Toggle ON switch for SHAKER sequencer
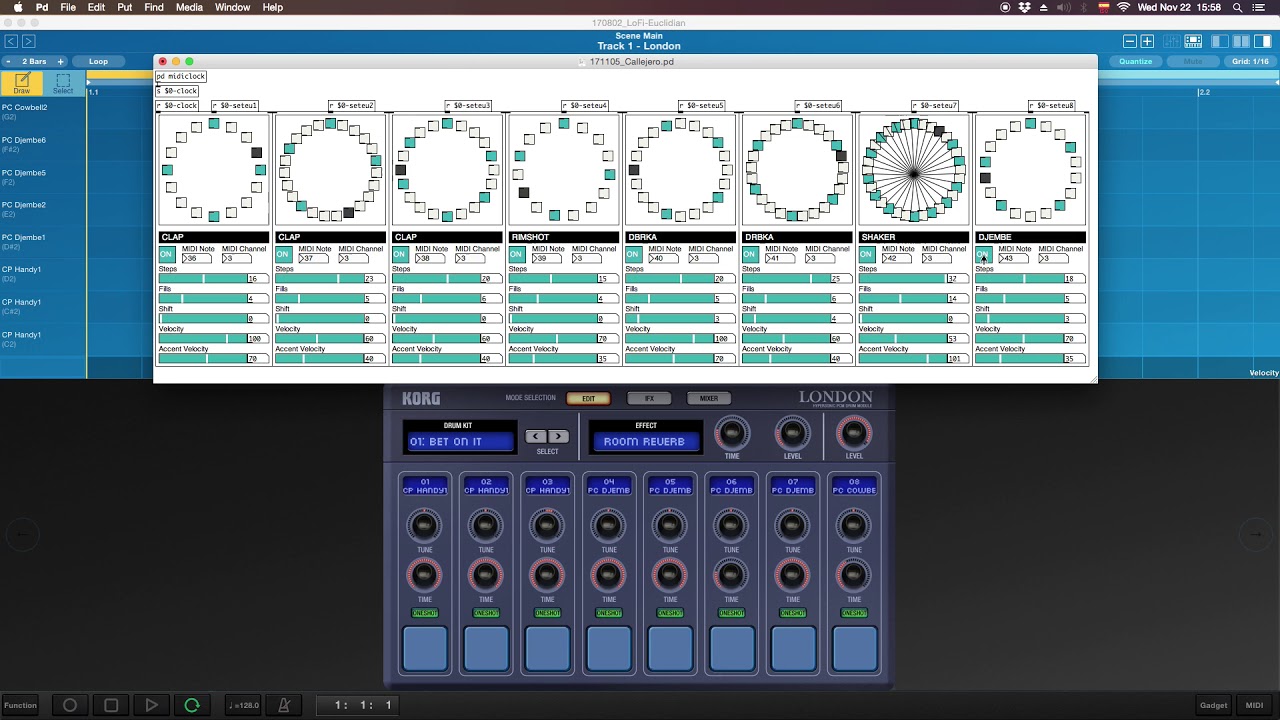Image resolution: width=1280 pixels, height=720 pixels. [x=867, y=254]
